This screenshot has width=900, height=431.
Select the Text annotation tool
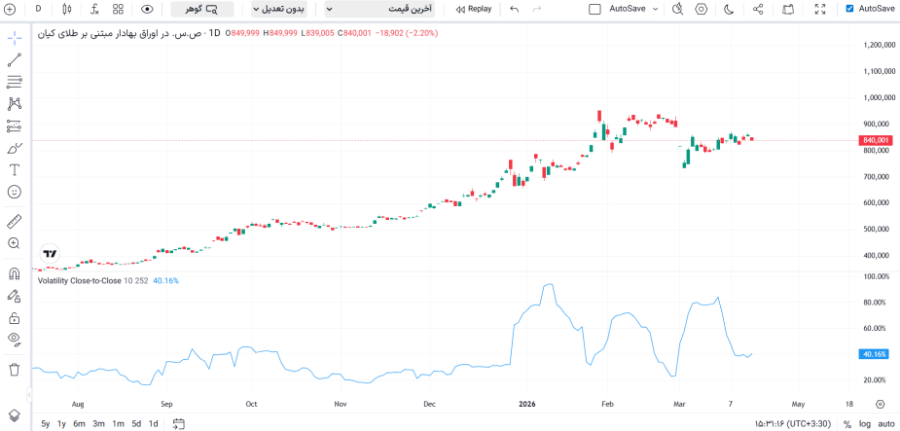[x=14, y=170]
